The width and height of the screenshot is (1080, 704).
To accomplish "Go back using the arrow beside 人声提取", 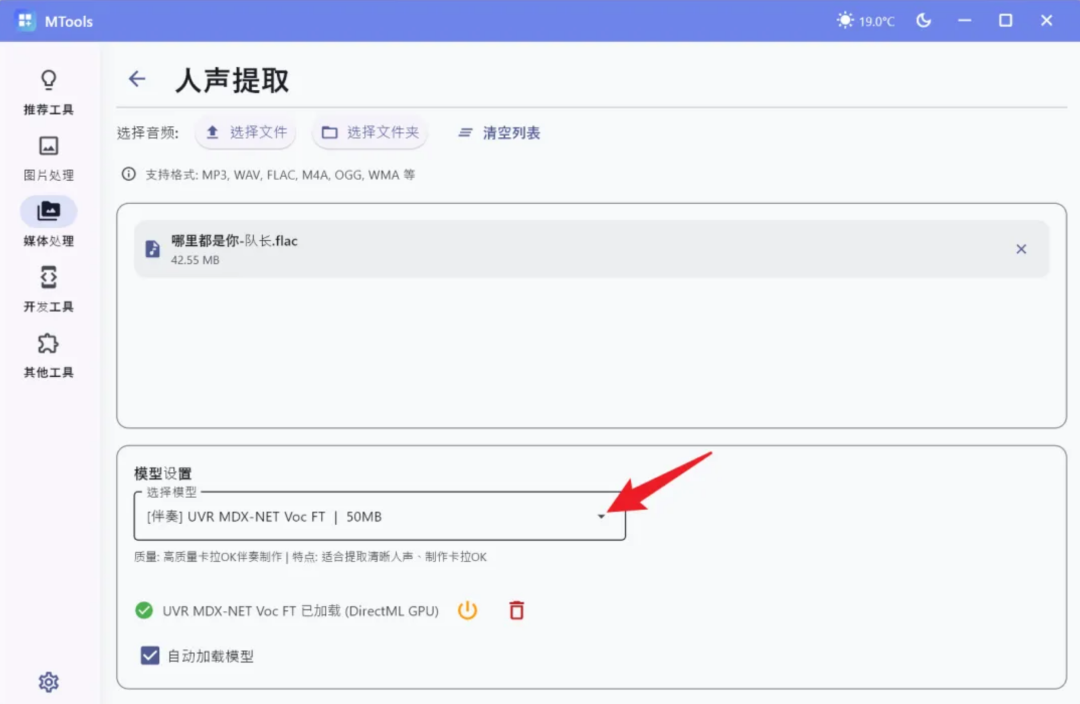I will coord(137,79).
